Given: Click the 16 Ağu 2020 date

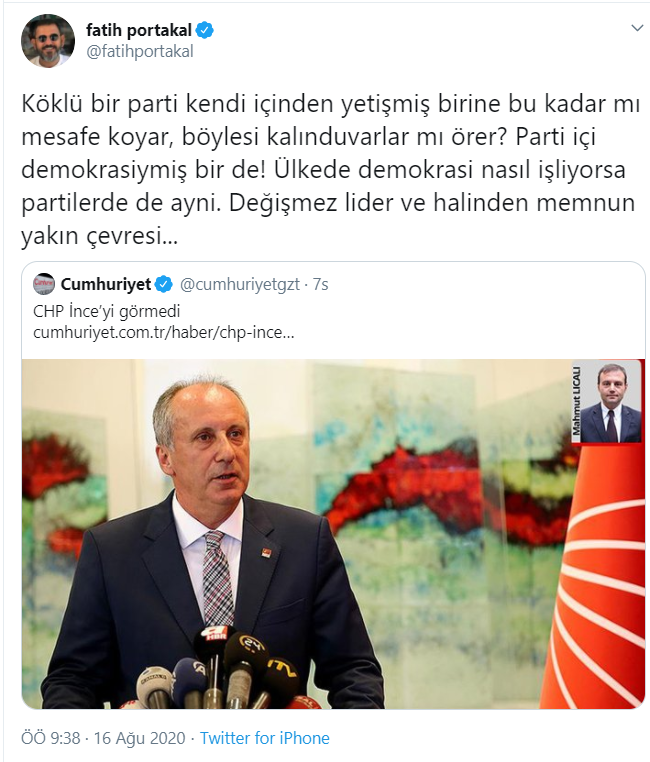Looking at the screenshot, I should 139,738.
